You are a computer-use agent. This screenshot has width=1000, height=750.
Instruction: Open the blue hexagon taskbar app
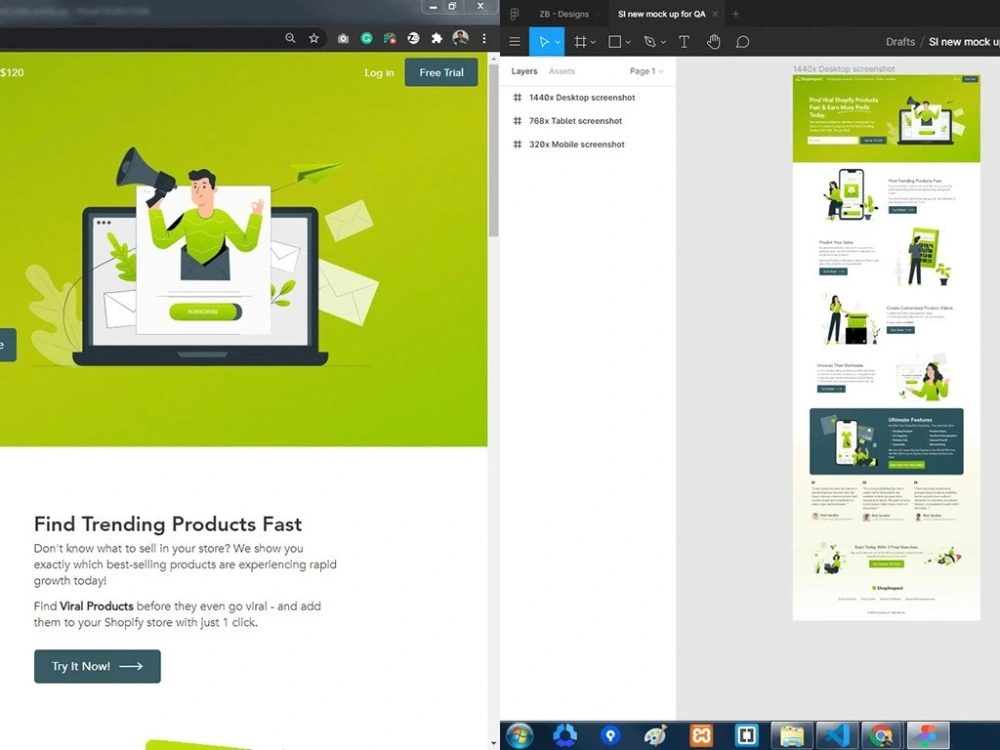click(565, 735)
